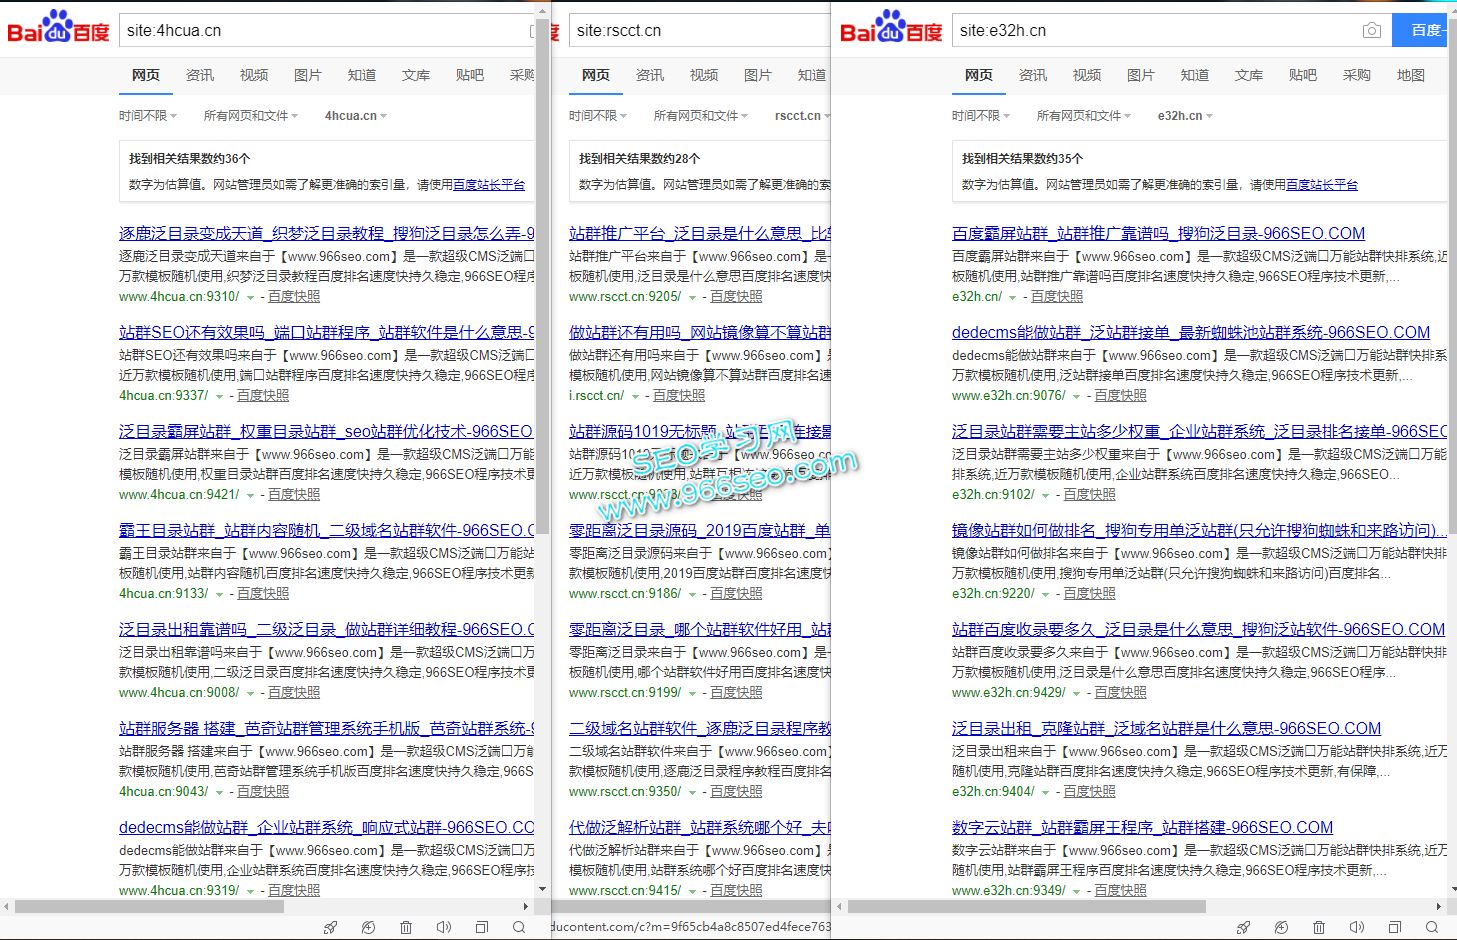Open 时间不限 time filter in rscct.cn window

tap(598, 116)
